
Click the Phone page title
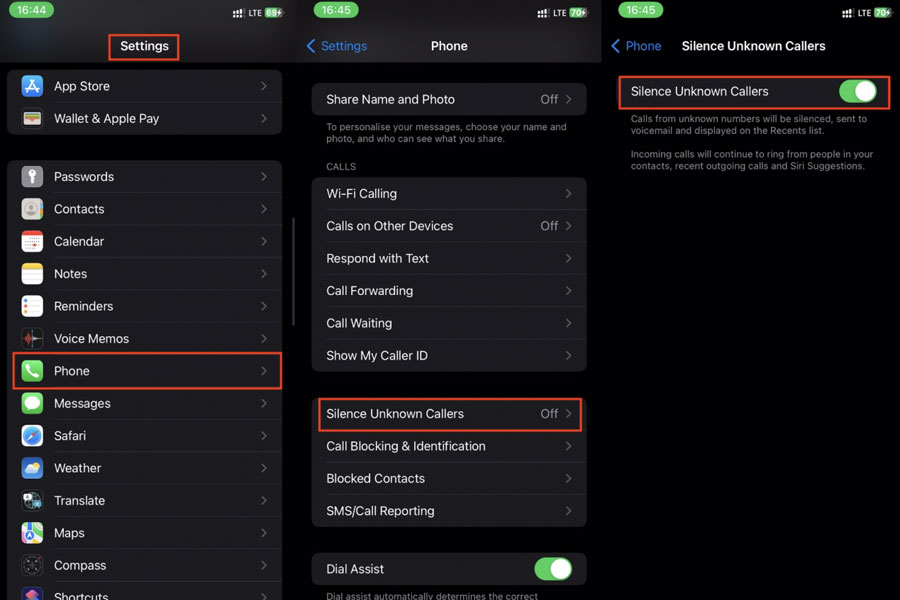point(449,46)
